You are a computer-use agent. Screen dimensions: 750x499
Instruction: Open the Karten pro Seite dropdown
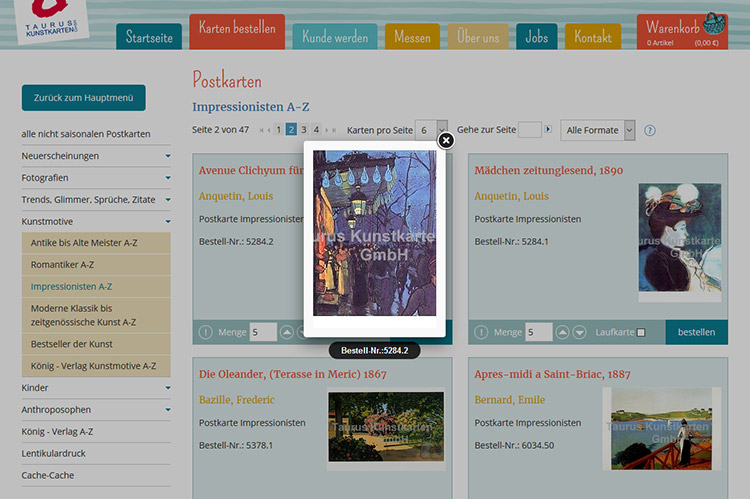tap(431, 130)
